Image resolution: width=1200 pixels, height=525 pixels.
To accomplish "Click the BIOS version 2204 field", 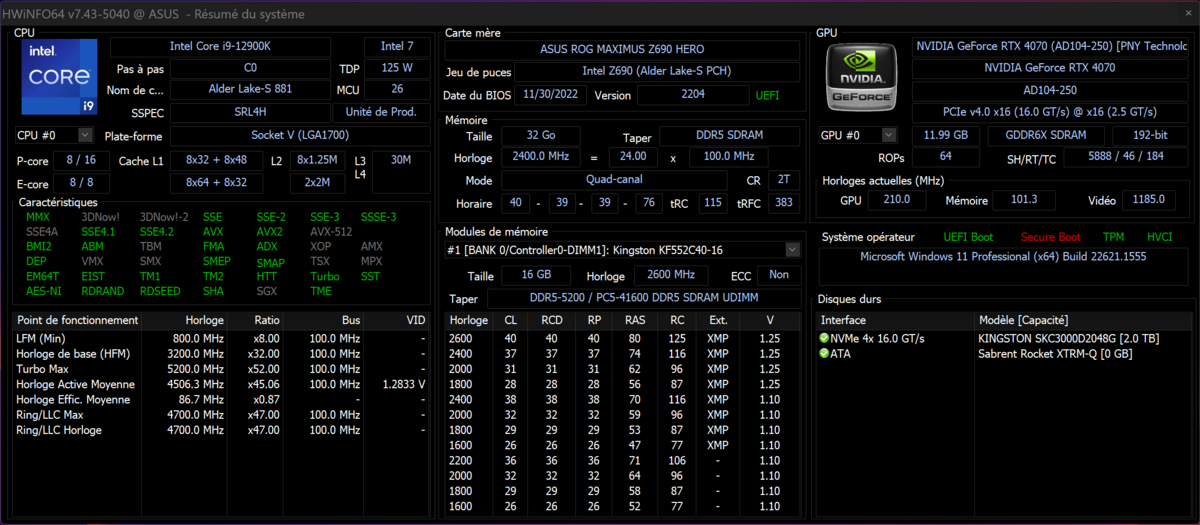I will pyautogui.click(x=693, y=95).
